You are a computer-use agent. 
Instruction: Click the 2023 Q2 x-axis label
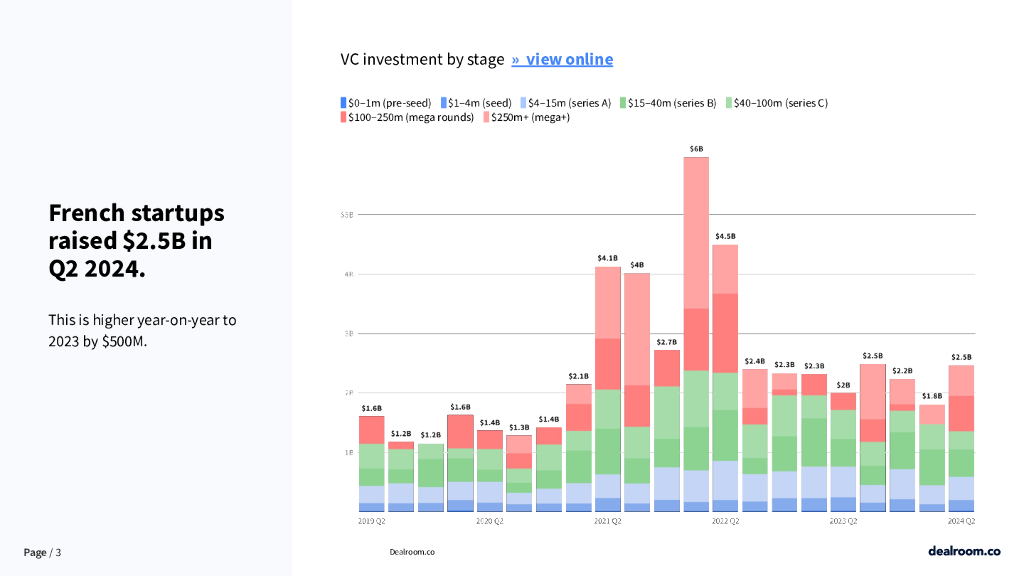click(844, 521)
